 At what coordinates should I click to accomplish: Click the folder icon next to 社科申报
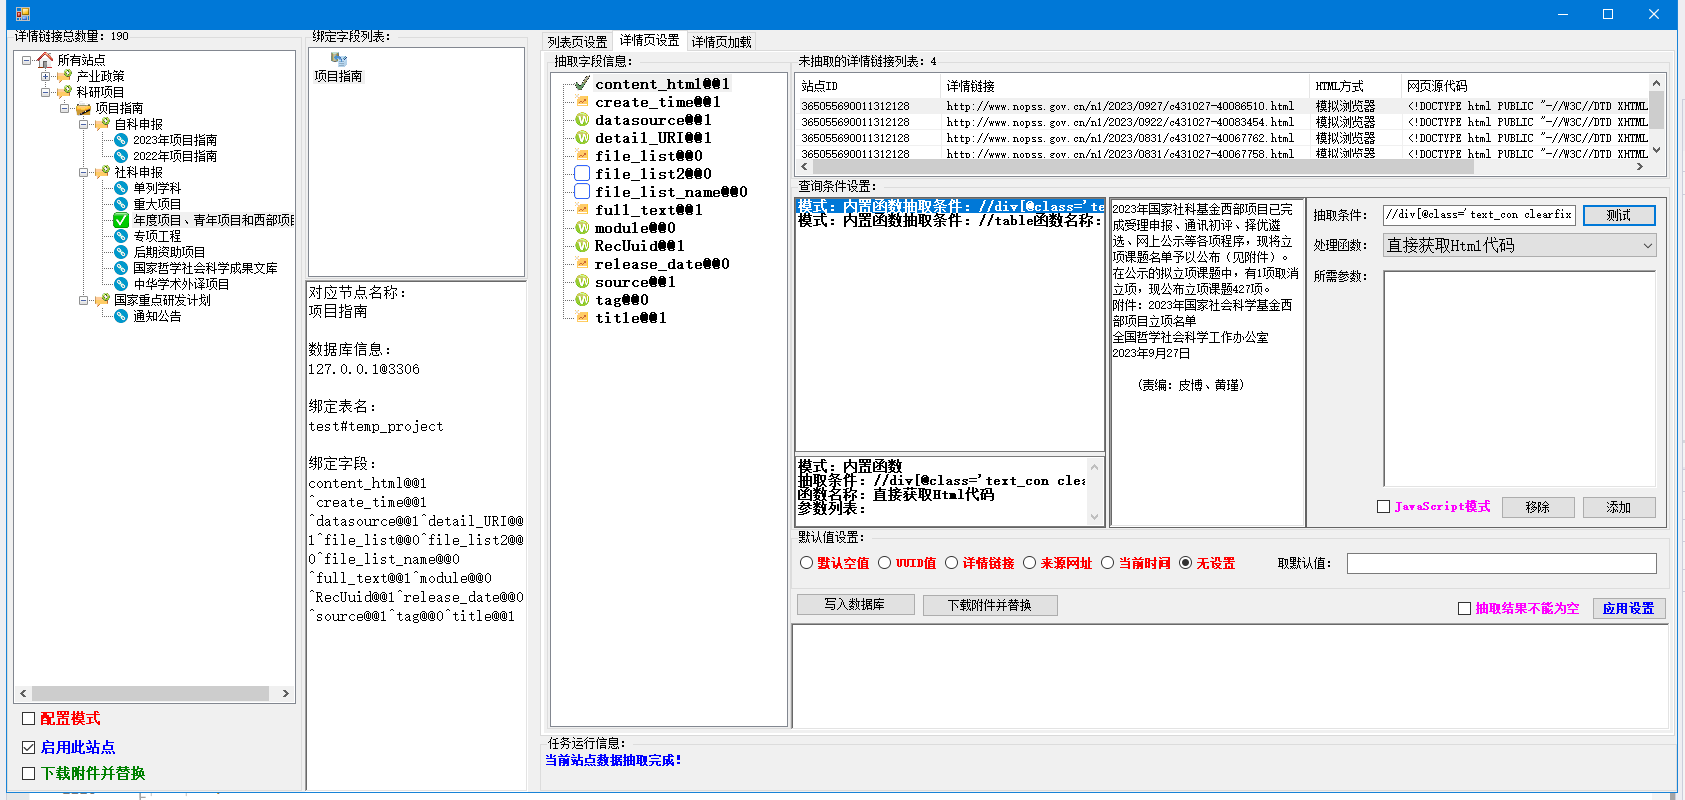[102, 172]
